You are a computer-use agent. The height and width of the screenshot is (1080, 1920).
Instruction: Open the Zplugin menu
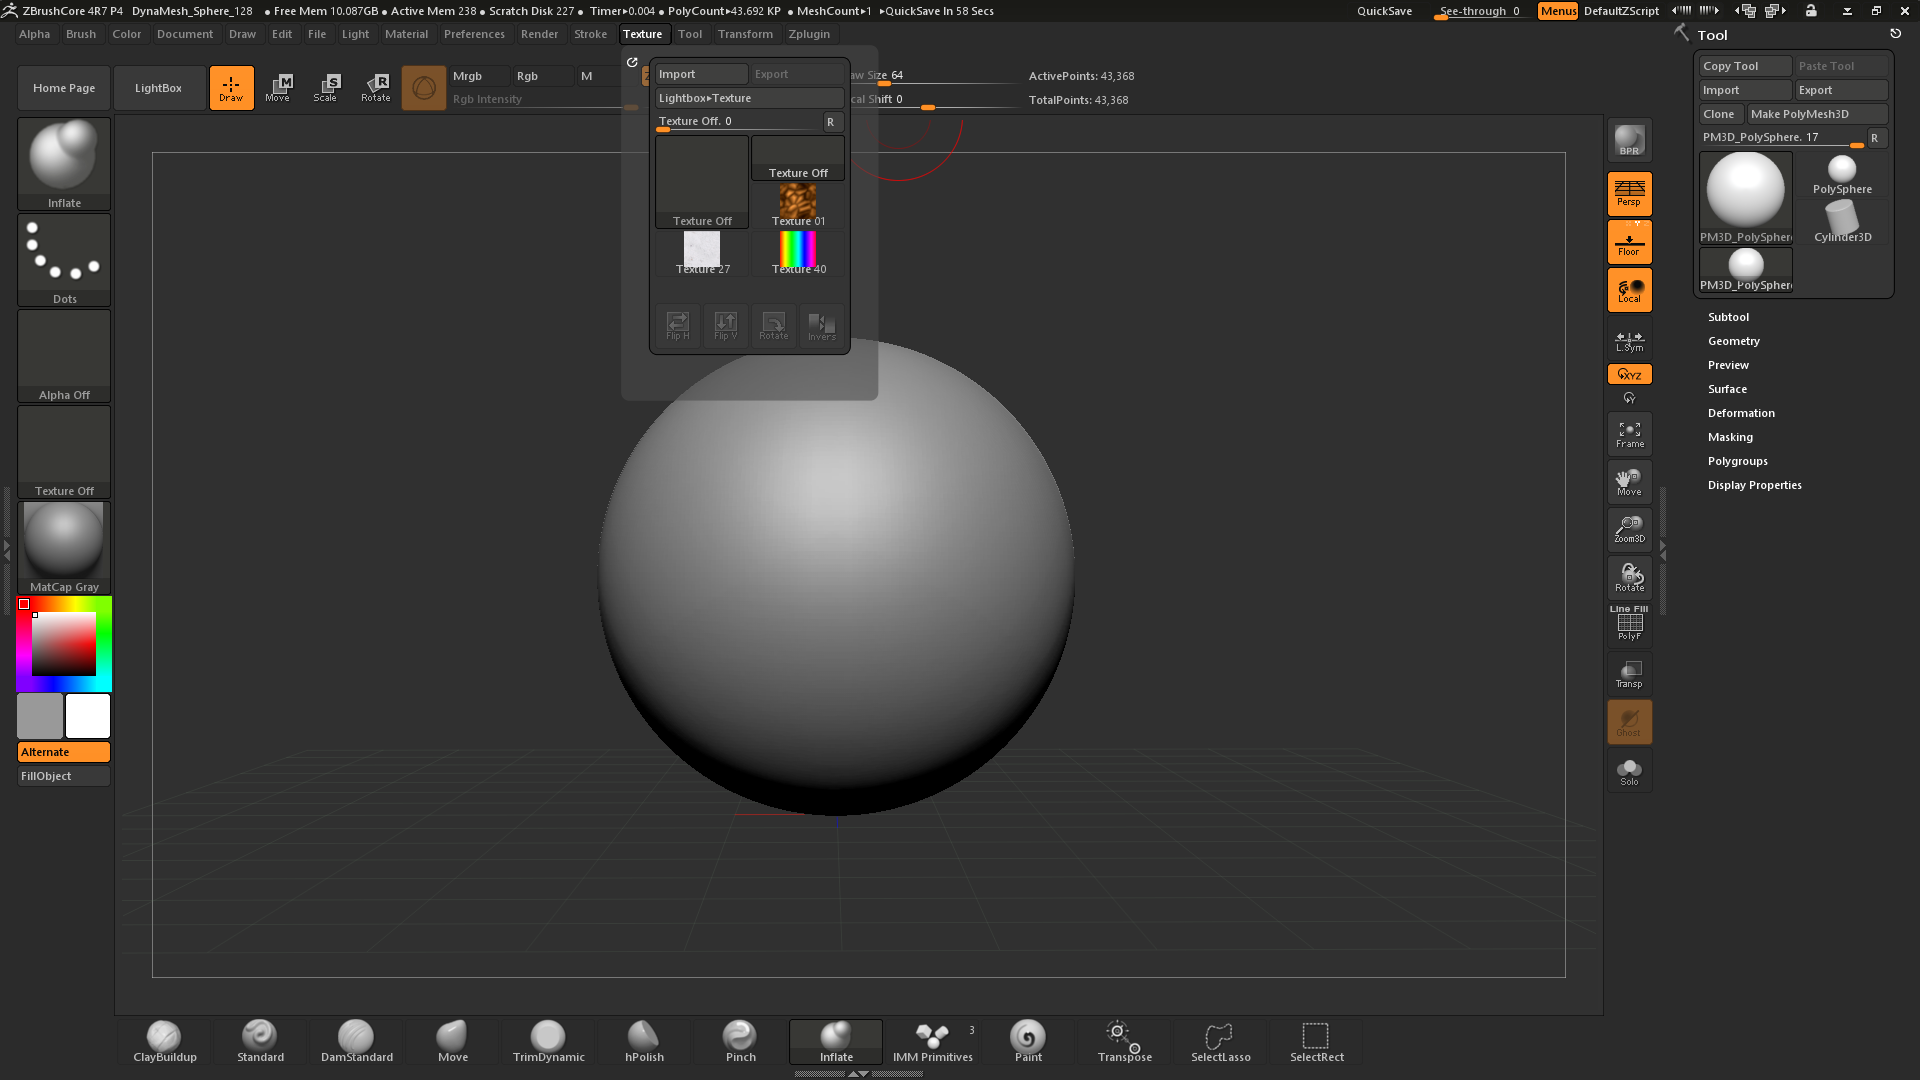click(x=808, y=34)
